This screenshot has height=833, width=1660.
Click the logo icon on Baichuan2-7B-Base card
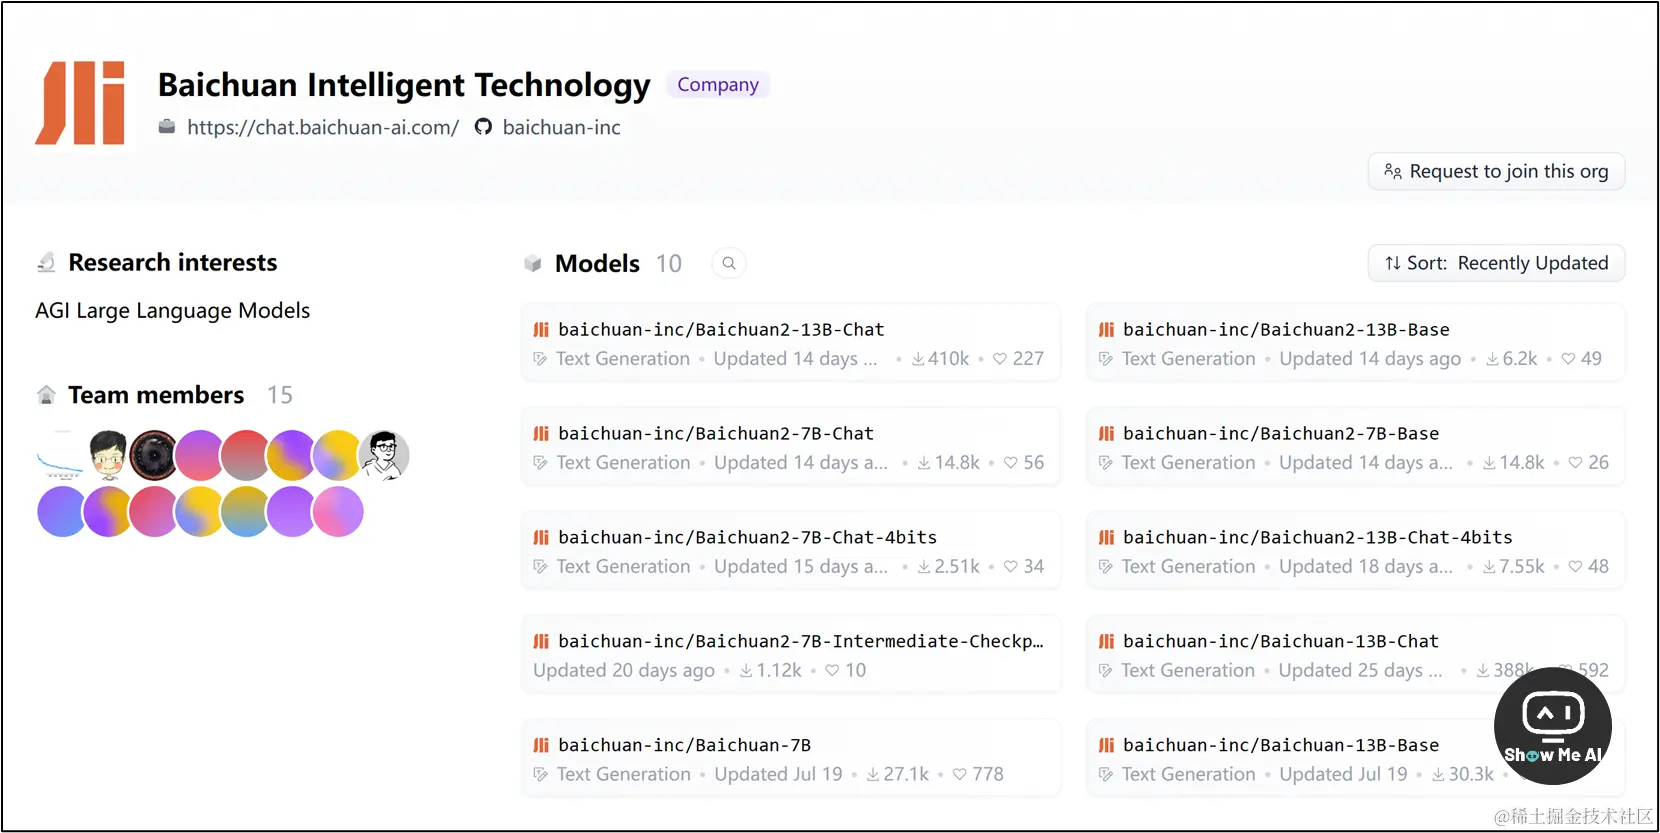point(1106,433)
